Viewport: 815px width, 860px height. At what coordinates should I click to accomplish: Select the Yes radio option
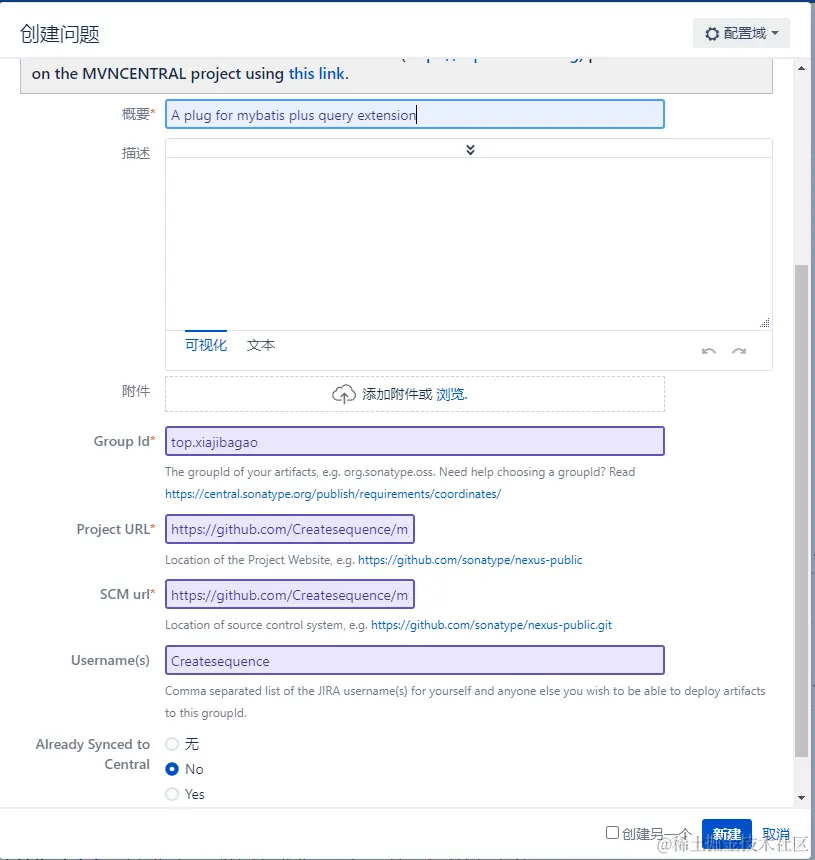point(172,794)
